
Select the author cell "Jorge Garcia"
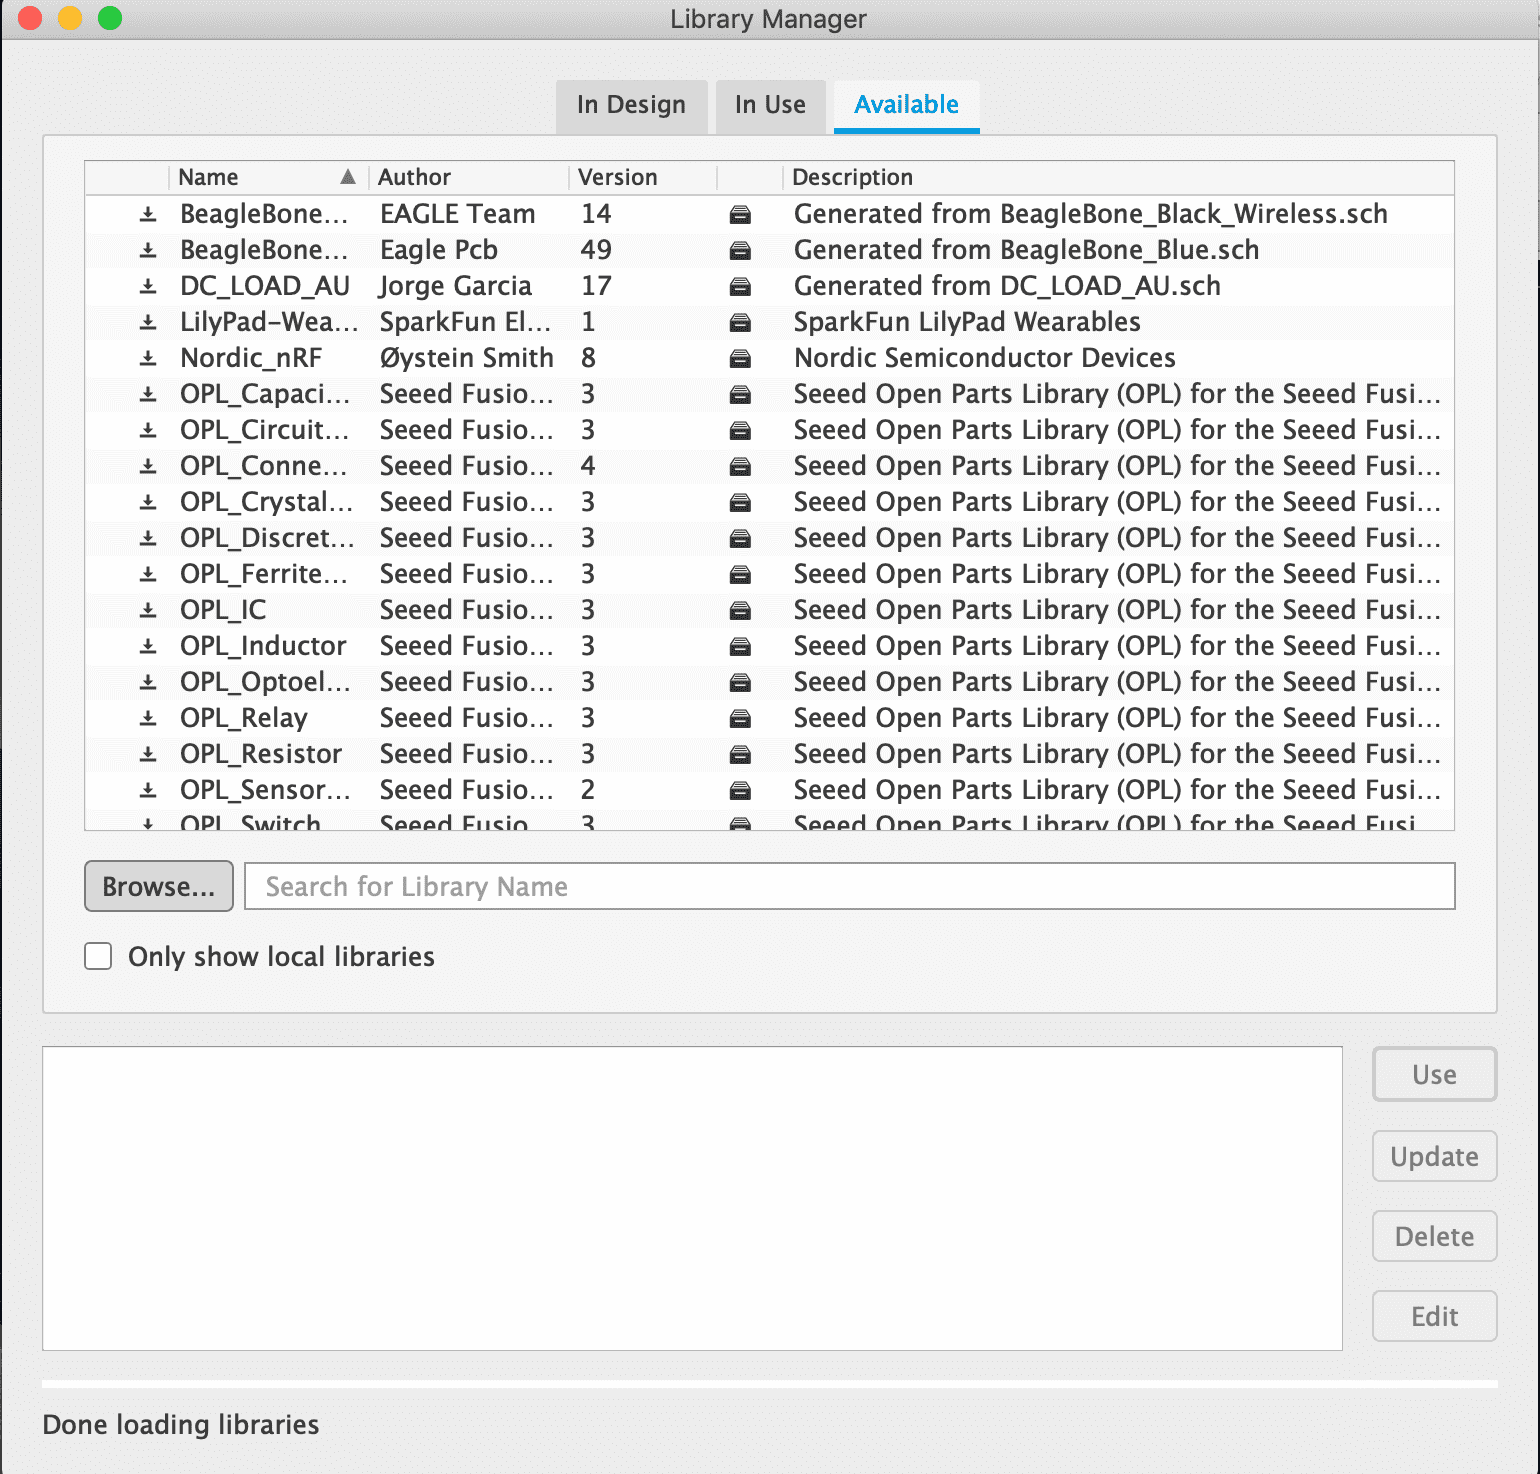(456, 286)
